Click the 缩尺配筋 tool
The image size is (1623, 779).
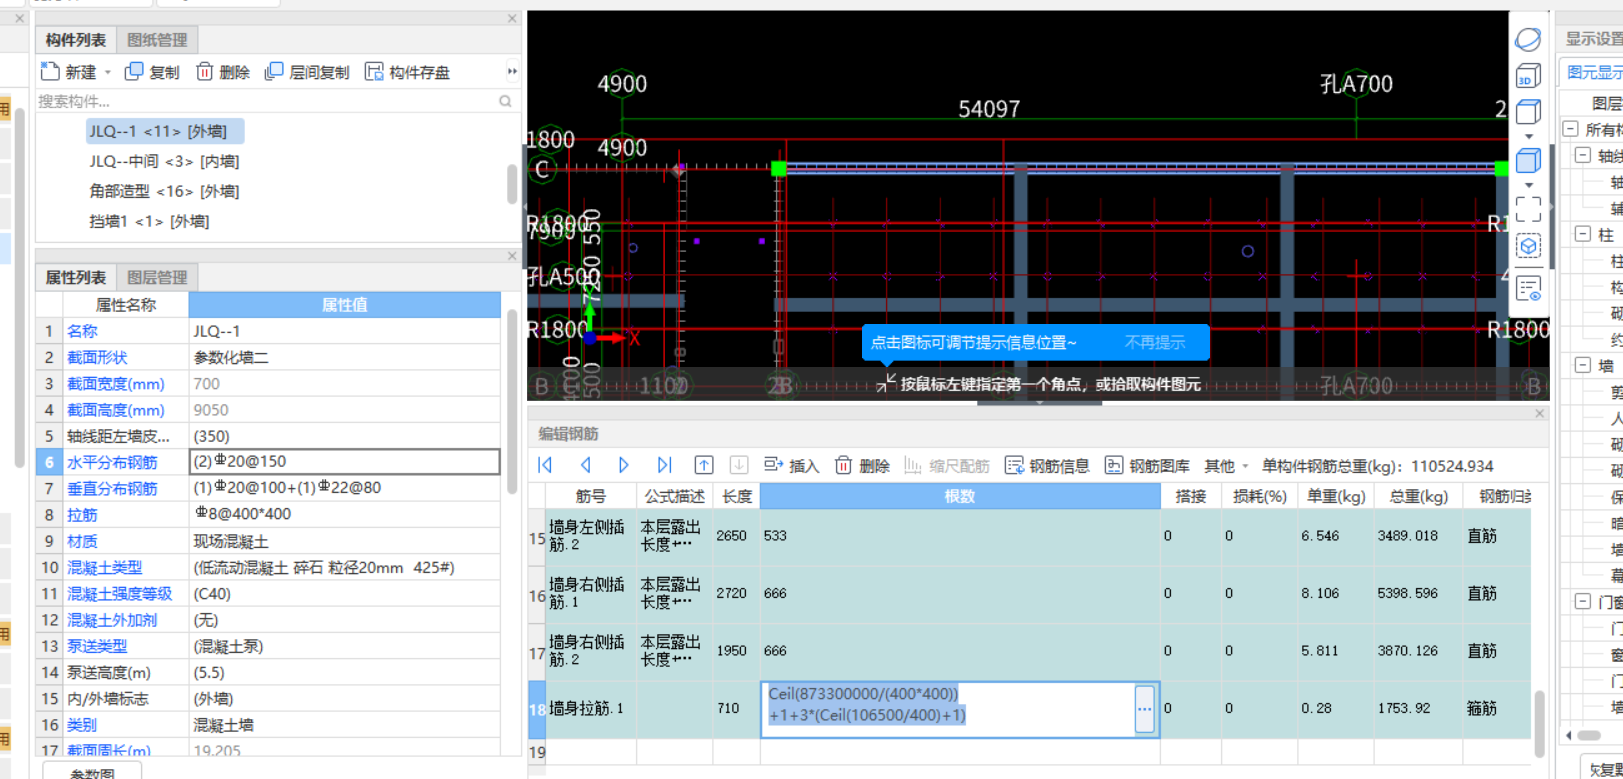tap(946, 466)
